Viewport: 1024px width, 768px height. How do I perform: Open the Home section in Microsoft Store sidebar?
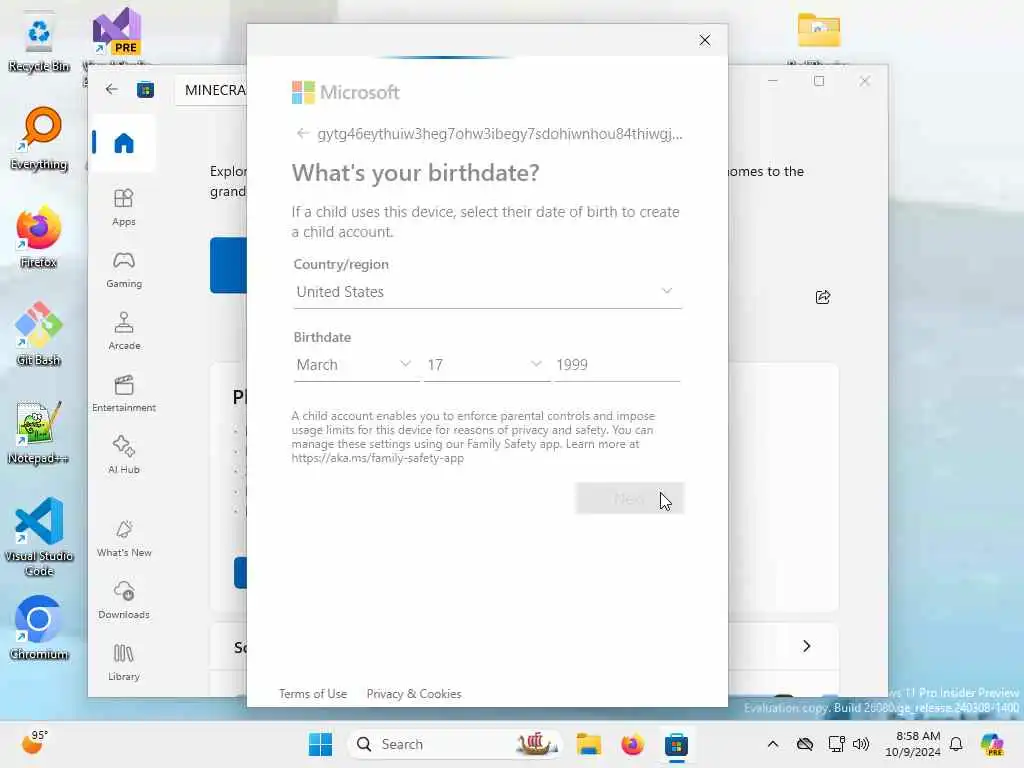[123, 143]
